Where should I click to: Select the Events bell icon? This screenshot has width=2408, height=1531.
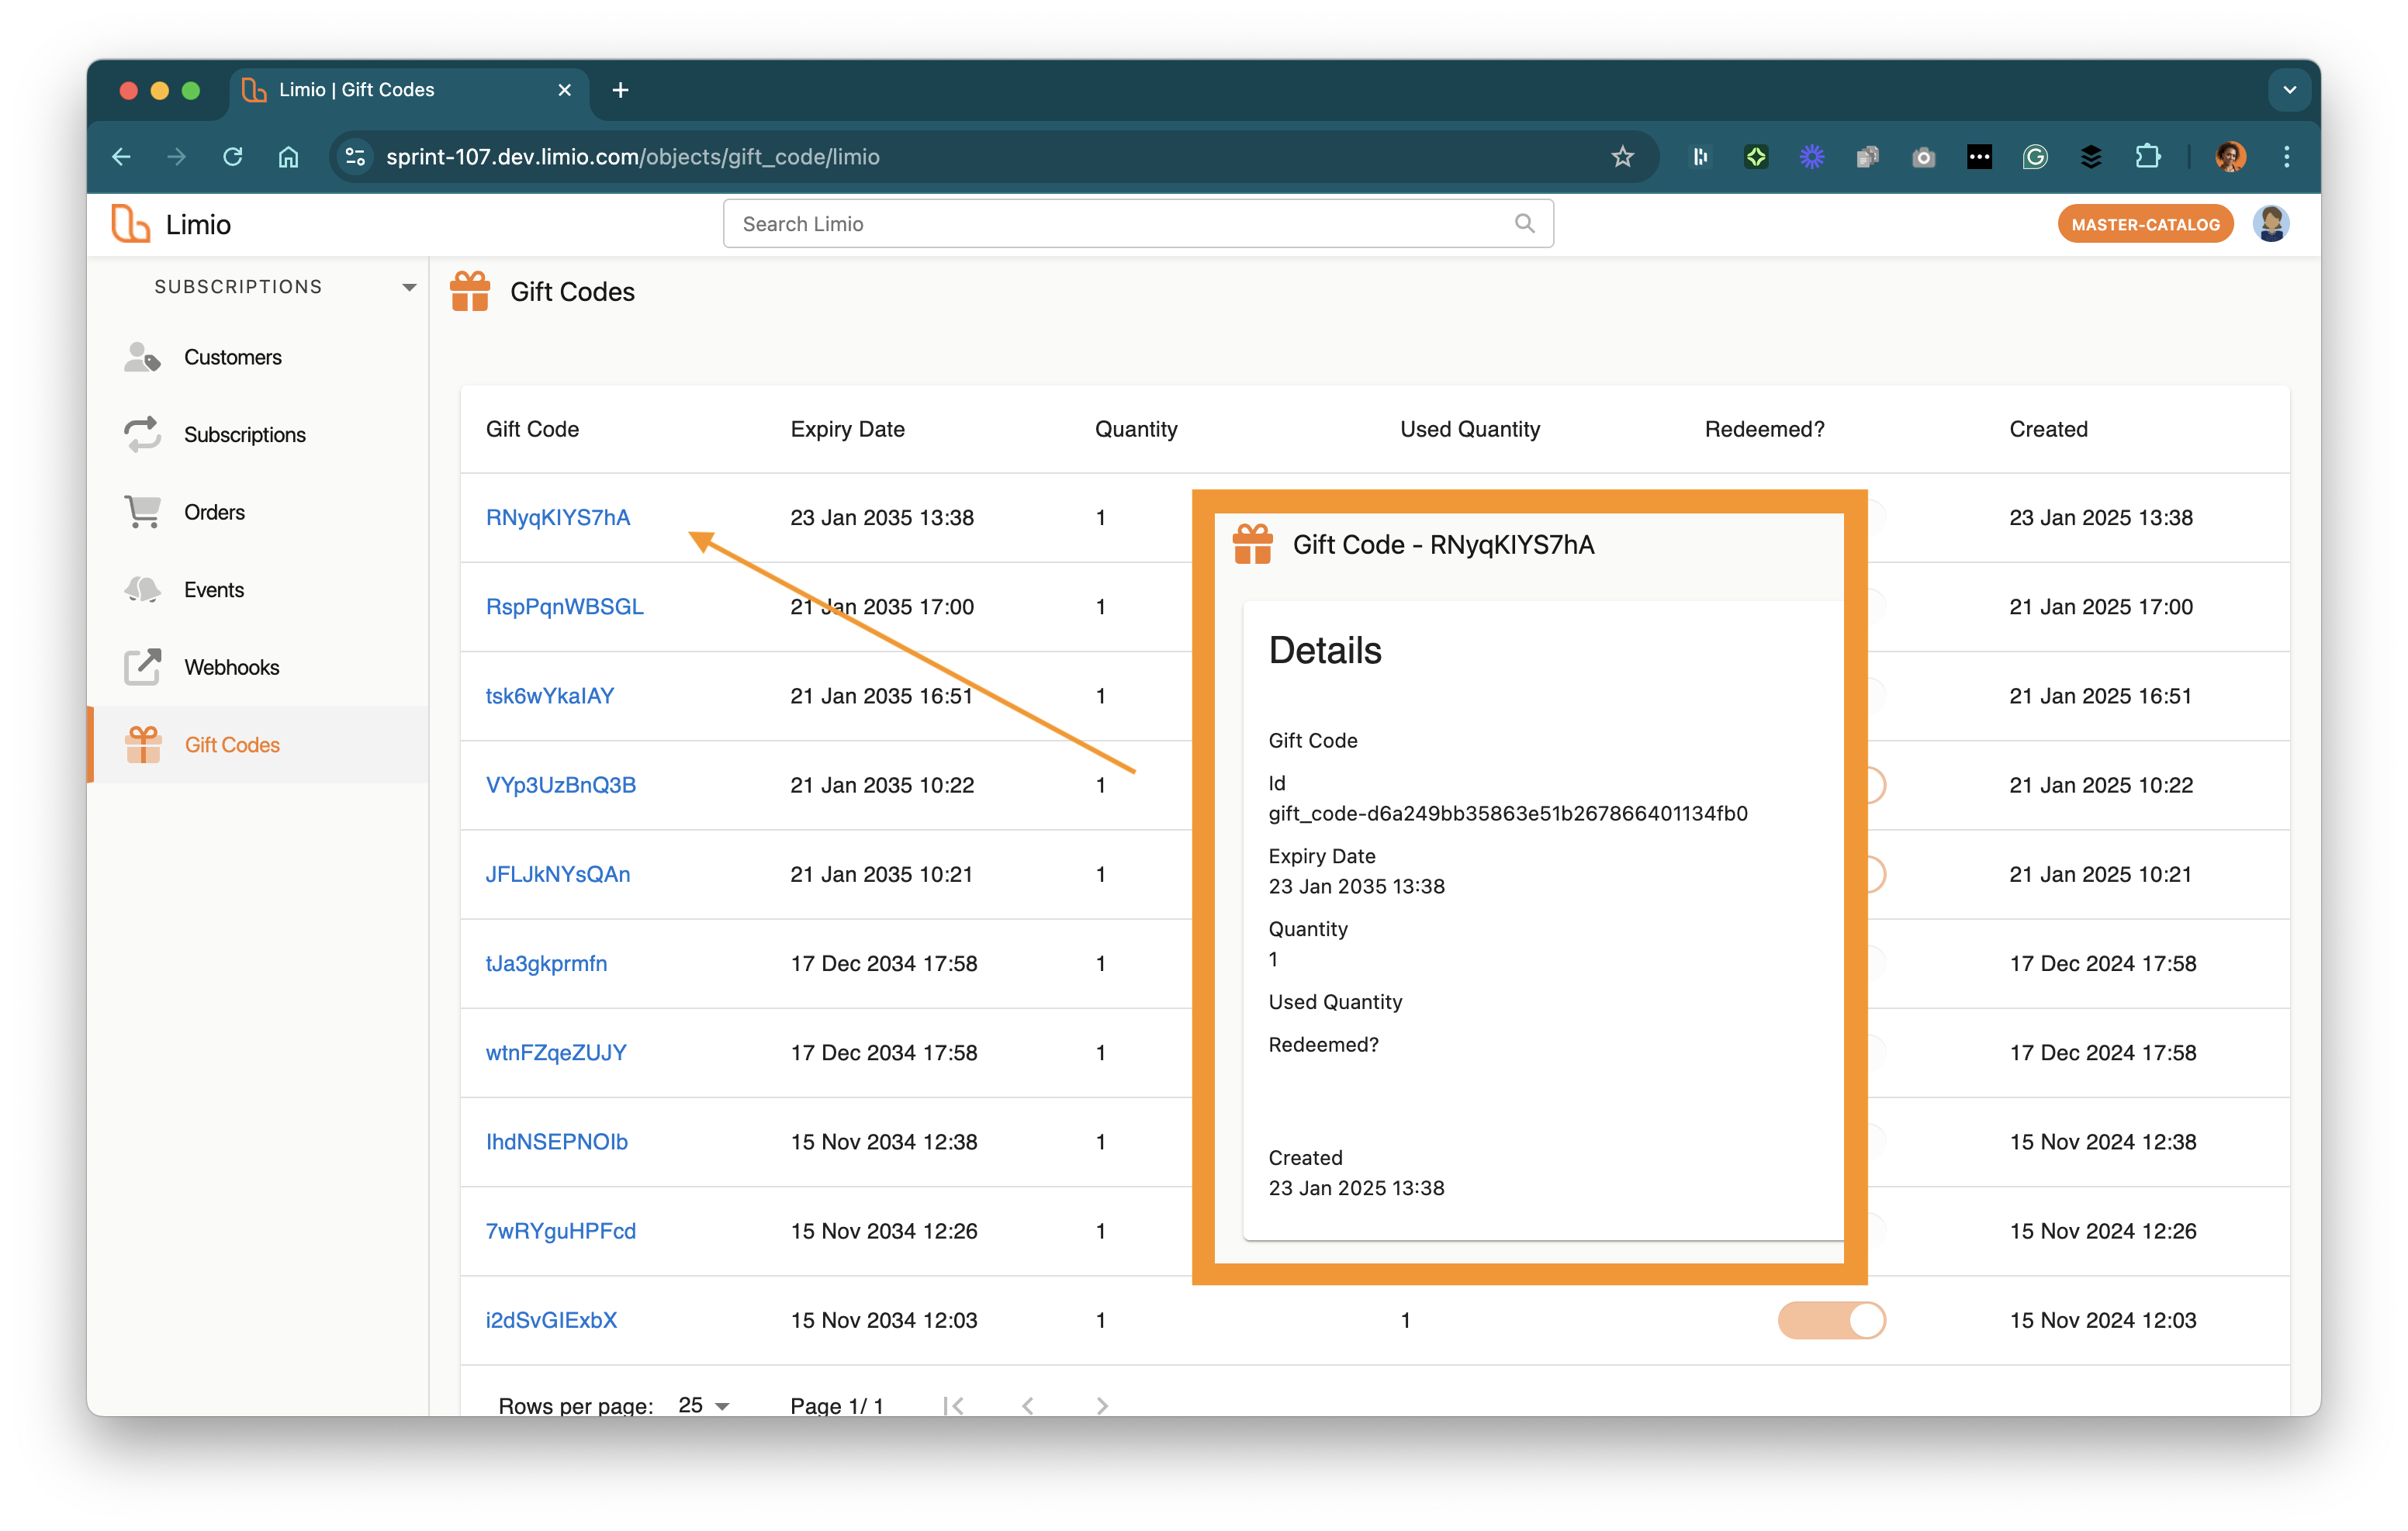(142, 590)
